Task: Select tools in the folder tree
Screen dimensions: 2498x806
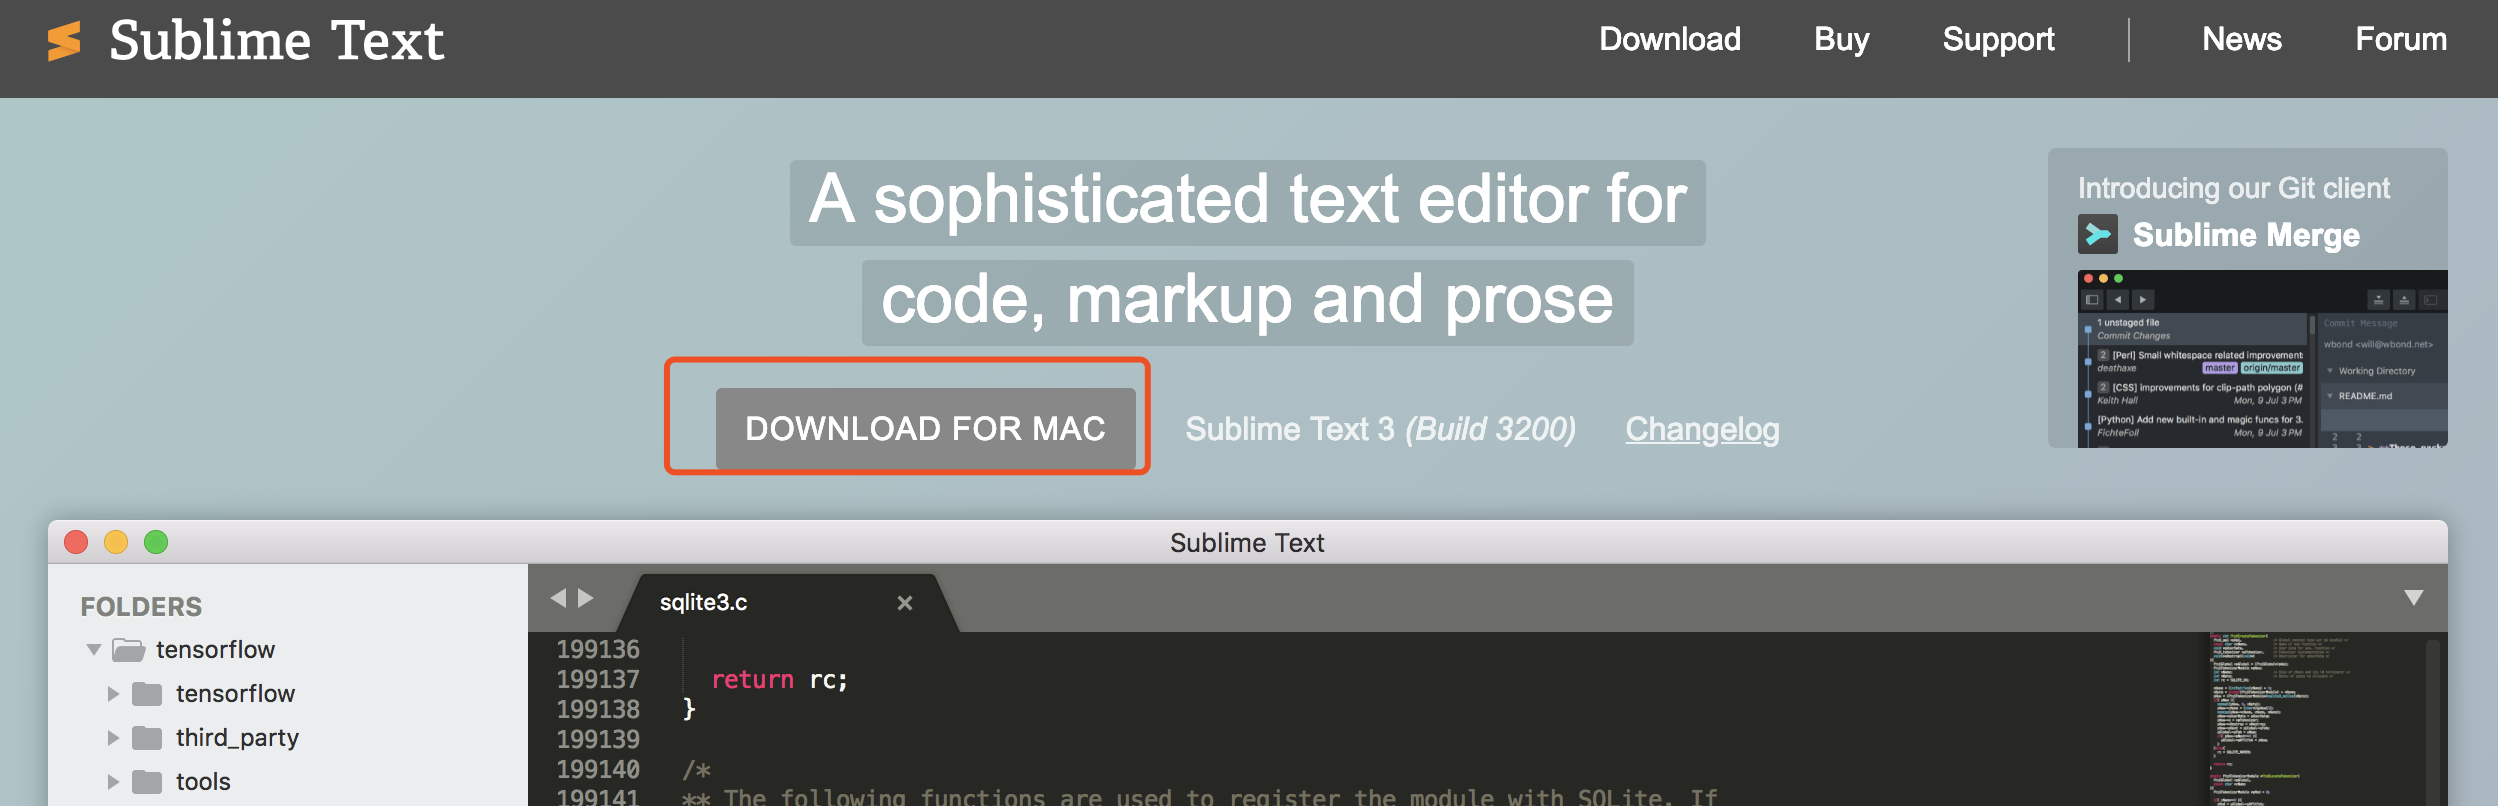Action: click(x=203, y=782)
